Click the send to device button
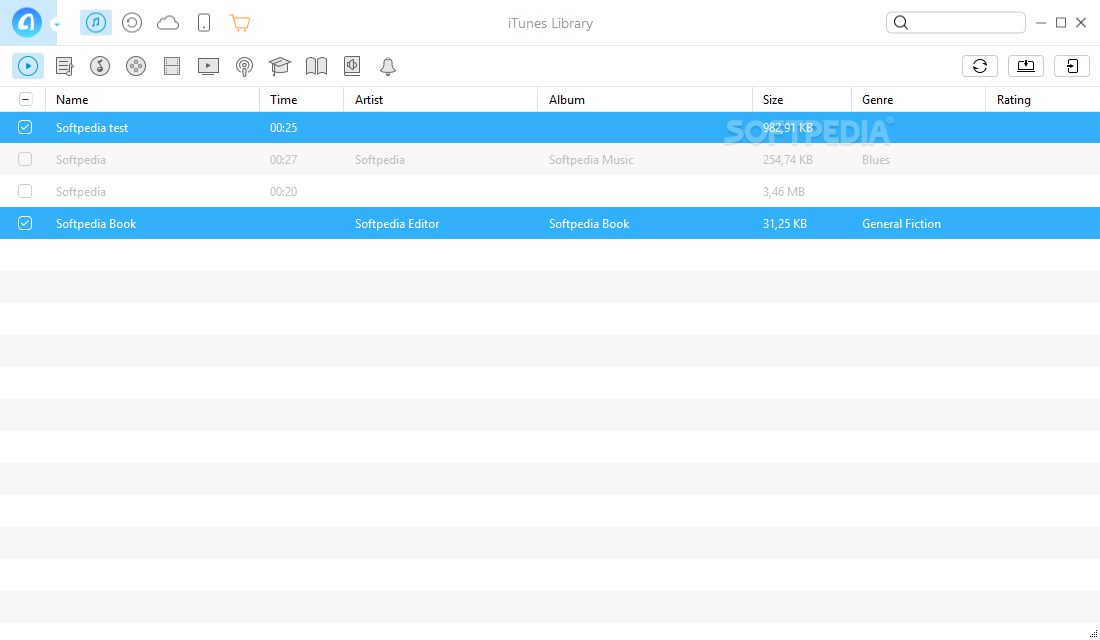This screenshot has height=640, width=1100. [x=1072, y=66]
